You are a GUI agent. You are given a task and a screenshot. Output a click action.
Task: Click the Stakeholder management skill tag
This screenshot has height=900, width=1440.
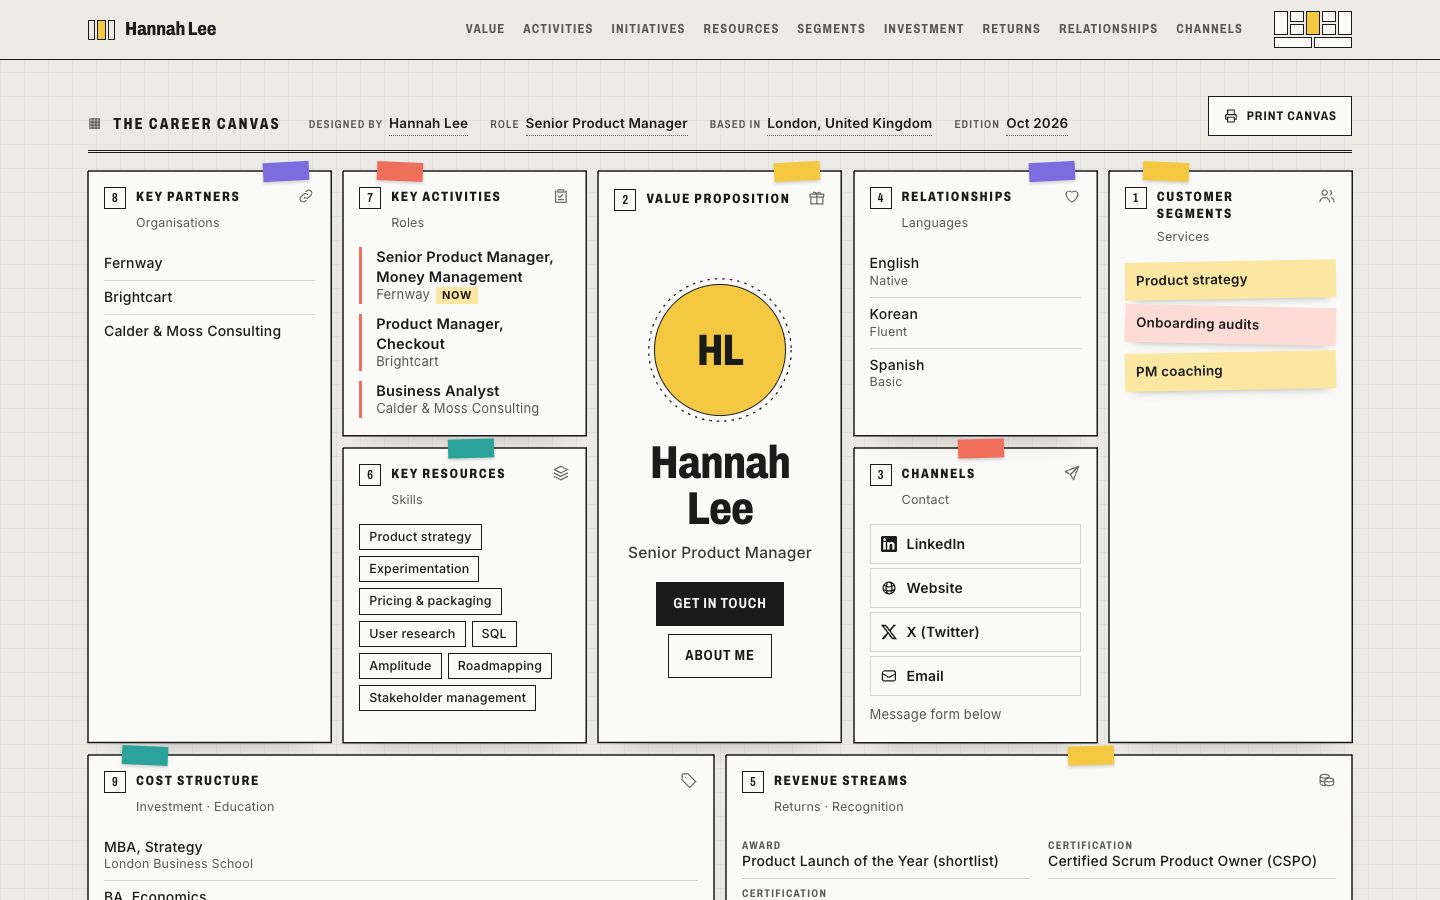click(x=447, y=698)
